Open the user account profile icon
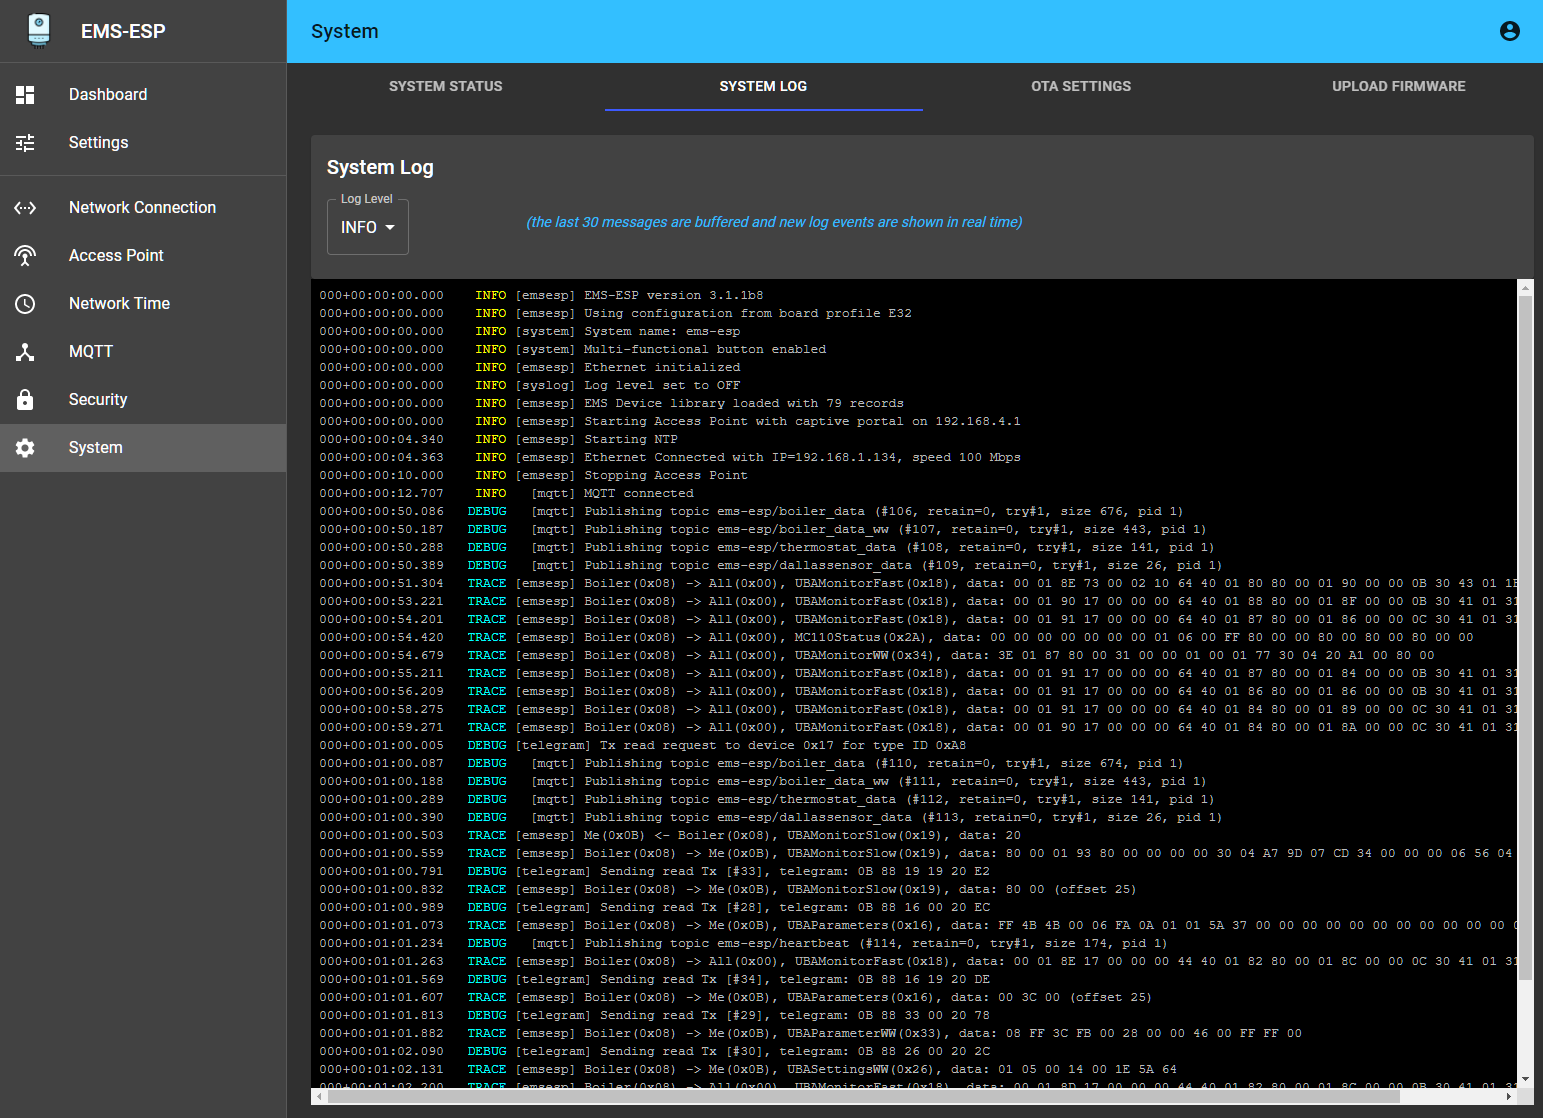 [1509, 31]
